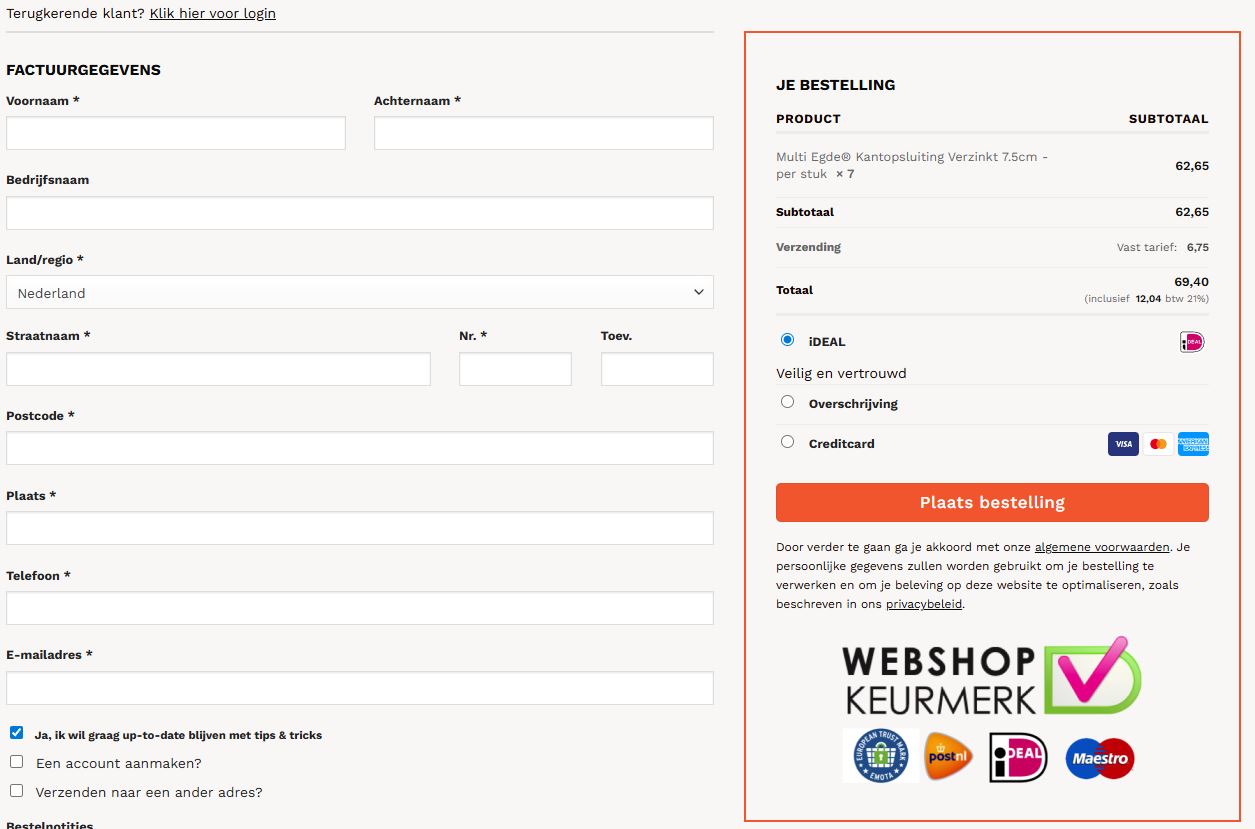Select the Overschrijving payment option

pyautogui.click(x=788, y=402)
